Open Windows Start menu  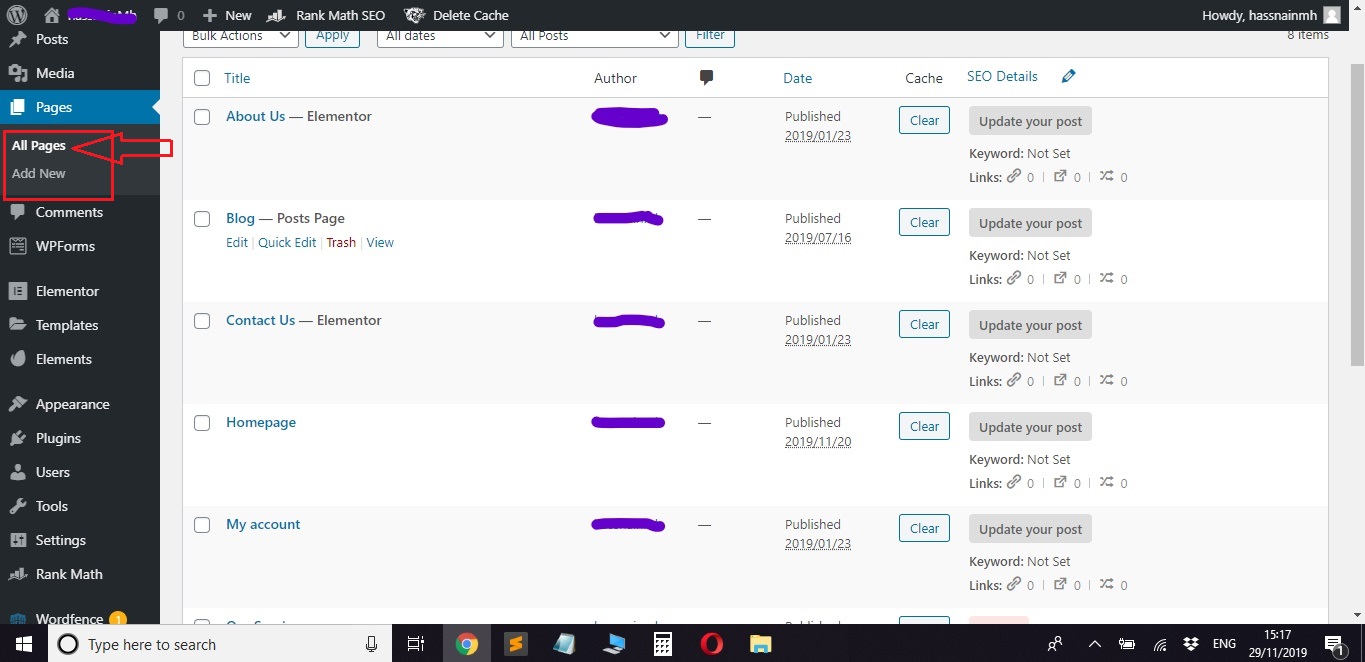23,644
